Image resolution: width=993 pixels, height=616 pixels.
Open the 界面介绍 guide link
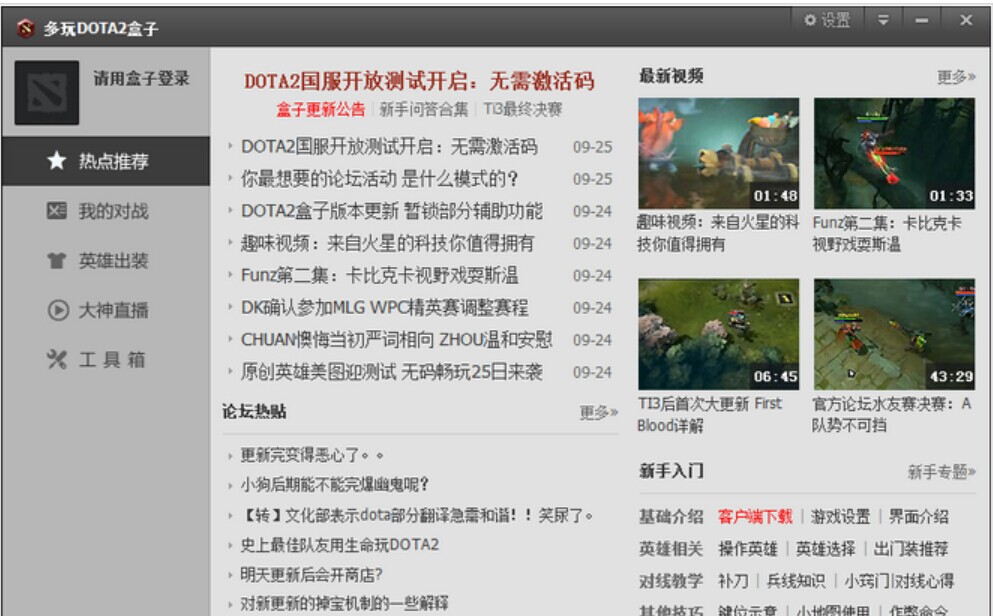pyautogui.click(x=918, y=517)
